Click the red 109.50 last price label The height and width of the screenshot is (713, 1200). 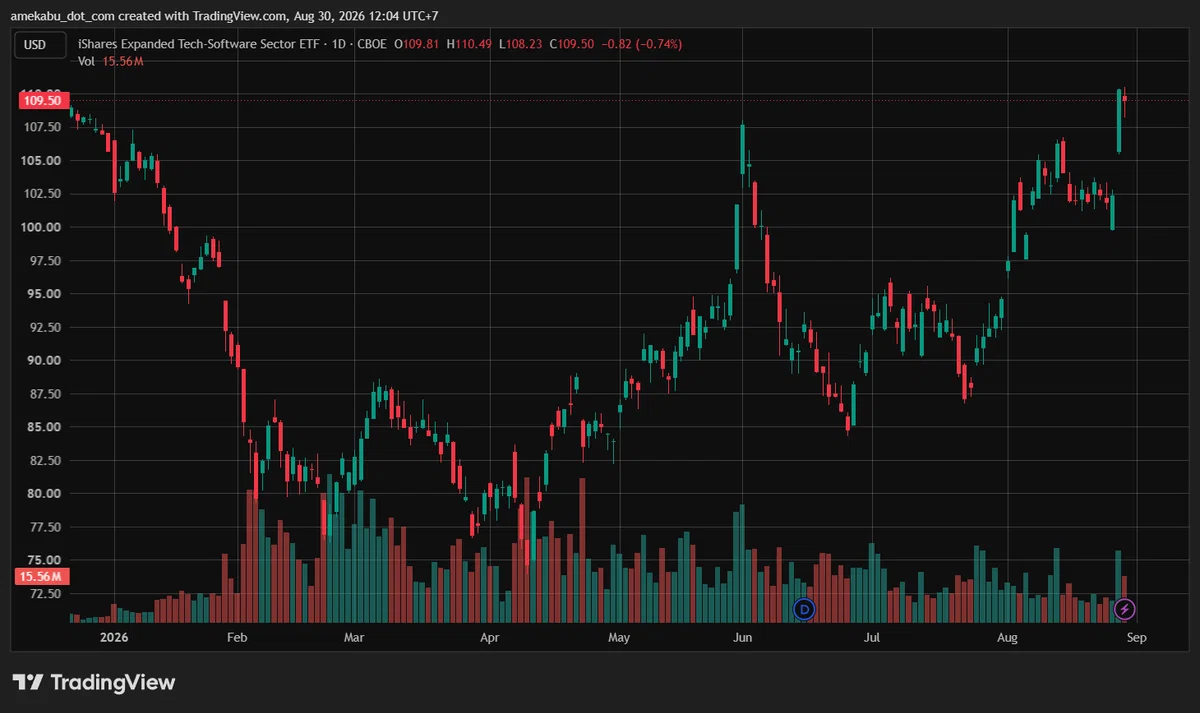pyautogui.click(x=42, y=100)
